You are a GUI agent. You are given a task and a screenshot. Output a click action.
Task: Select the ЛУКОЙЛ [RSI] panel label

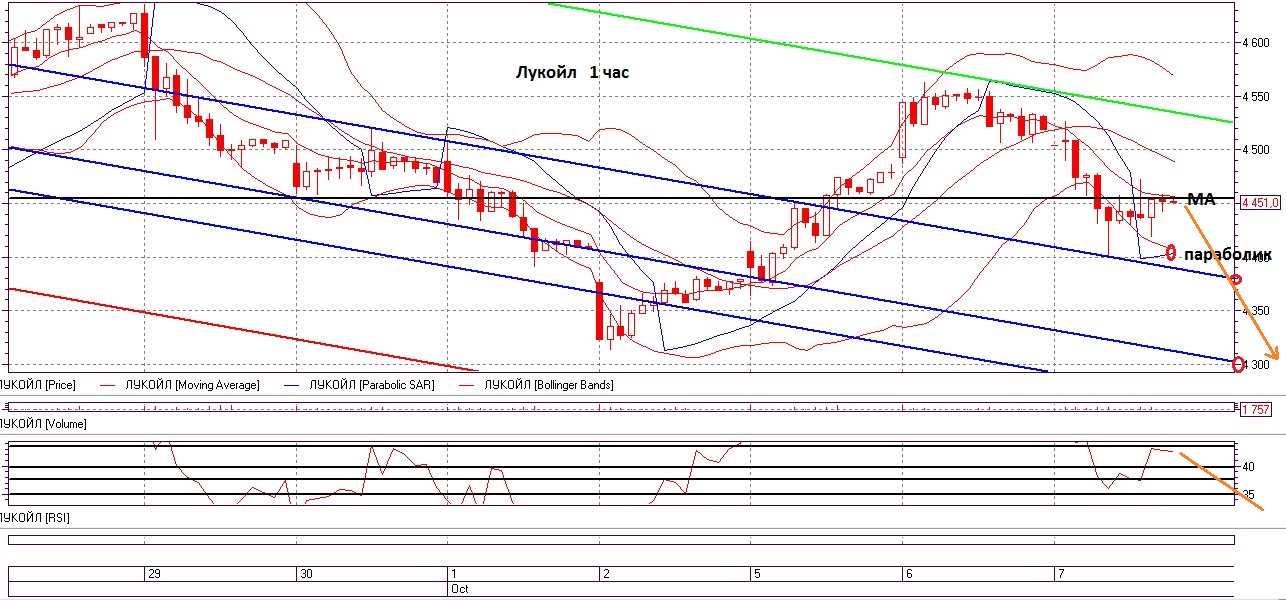click(x=35, y=518)
